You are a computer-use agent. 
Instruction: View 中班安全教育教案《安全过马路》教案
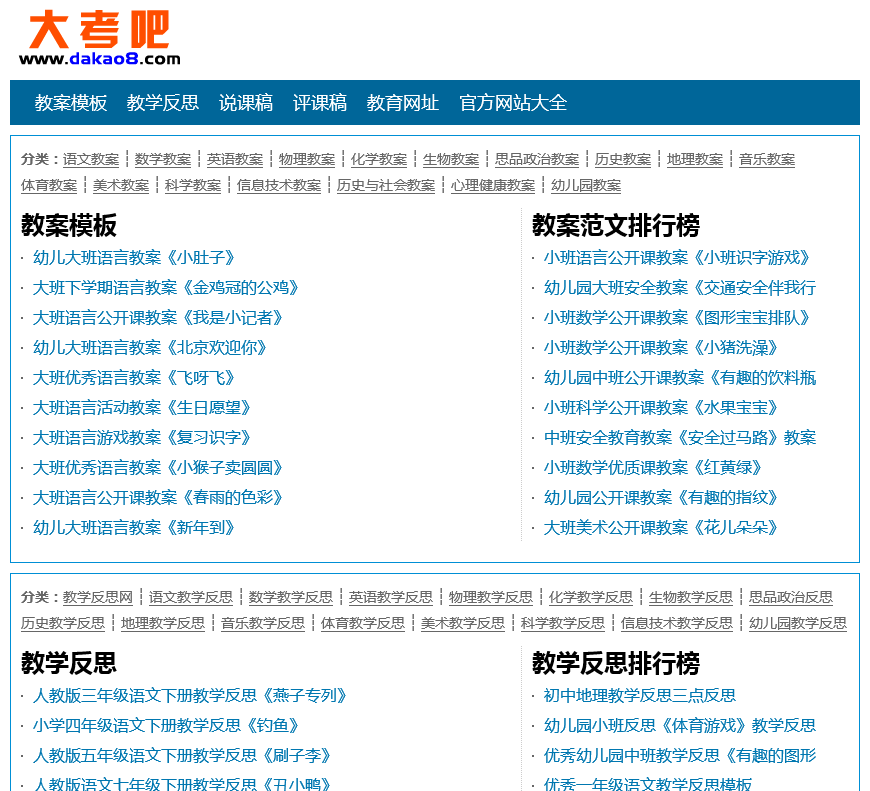tap(680, 437)
